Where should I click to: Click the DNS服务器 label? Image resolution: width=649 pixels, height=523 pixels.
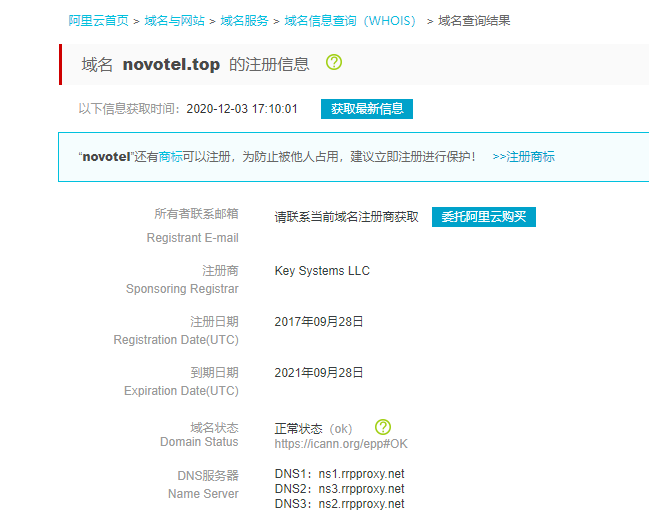[208, 475]
